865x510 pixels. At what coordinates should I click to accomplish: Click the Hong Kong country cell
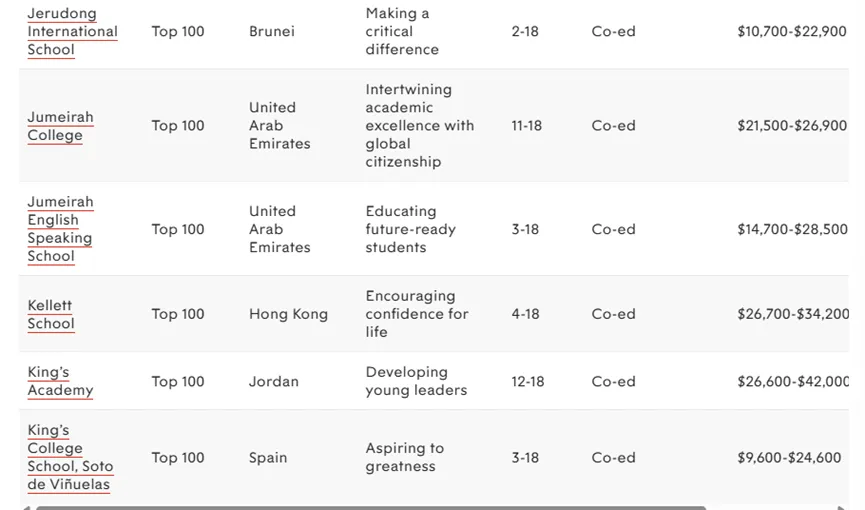[288, 314]
